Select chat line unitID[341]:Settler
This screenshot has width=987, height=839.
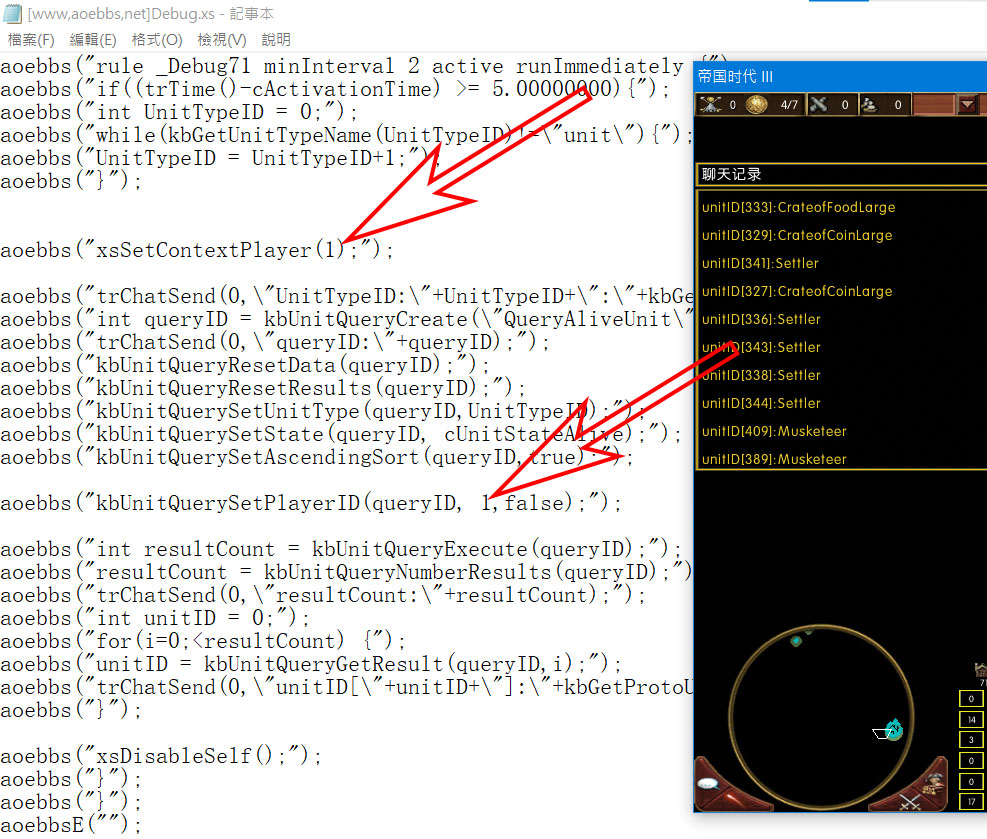tap(760, 263)
